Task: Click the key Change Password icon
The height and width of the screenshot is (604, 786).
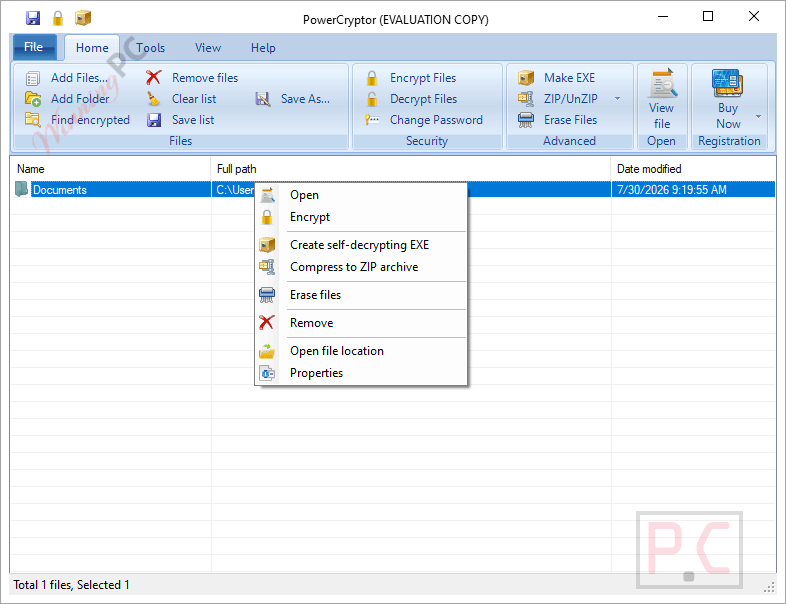Action: [372, 120]
